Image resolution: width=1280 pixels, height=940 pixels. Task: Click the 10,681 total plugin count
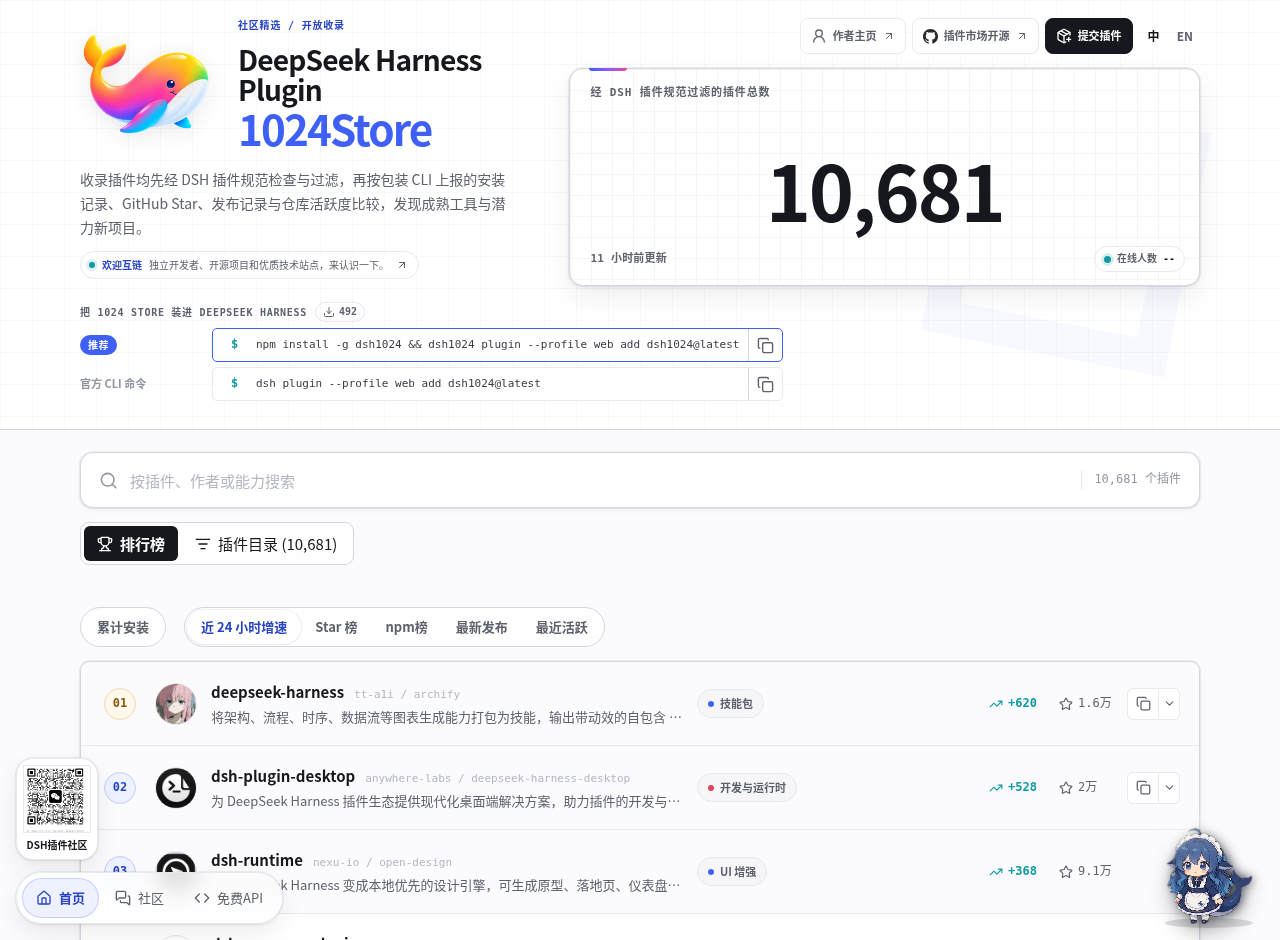pos(885,193)
